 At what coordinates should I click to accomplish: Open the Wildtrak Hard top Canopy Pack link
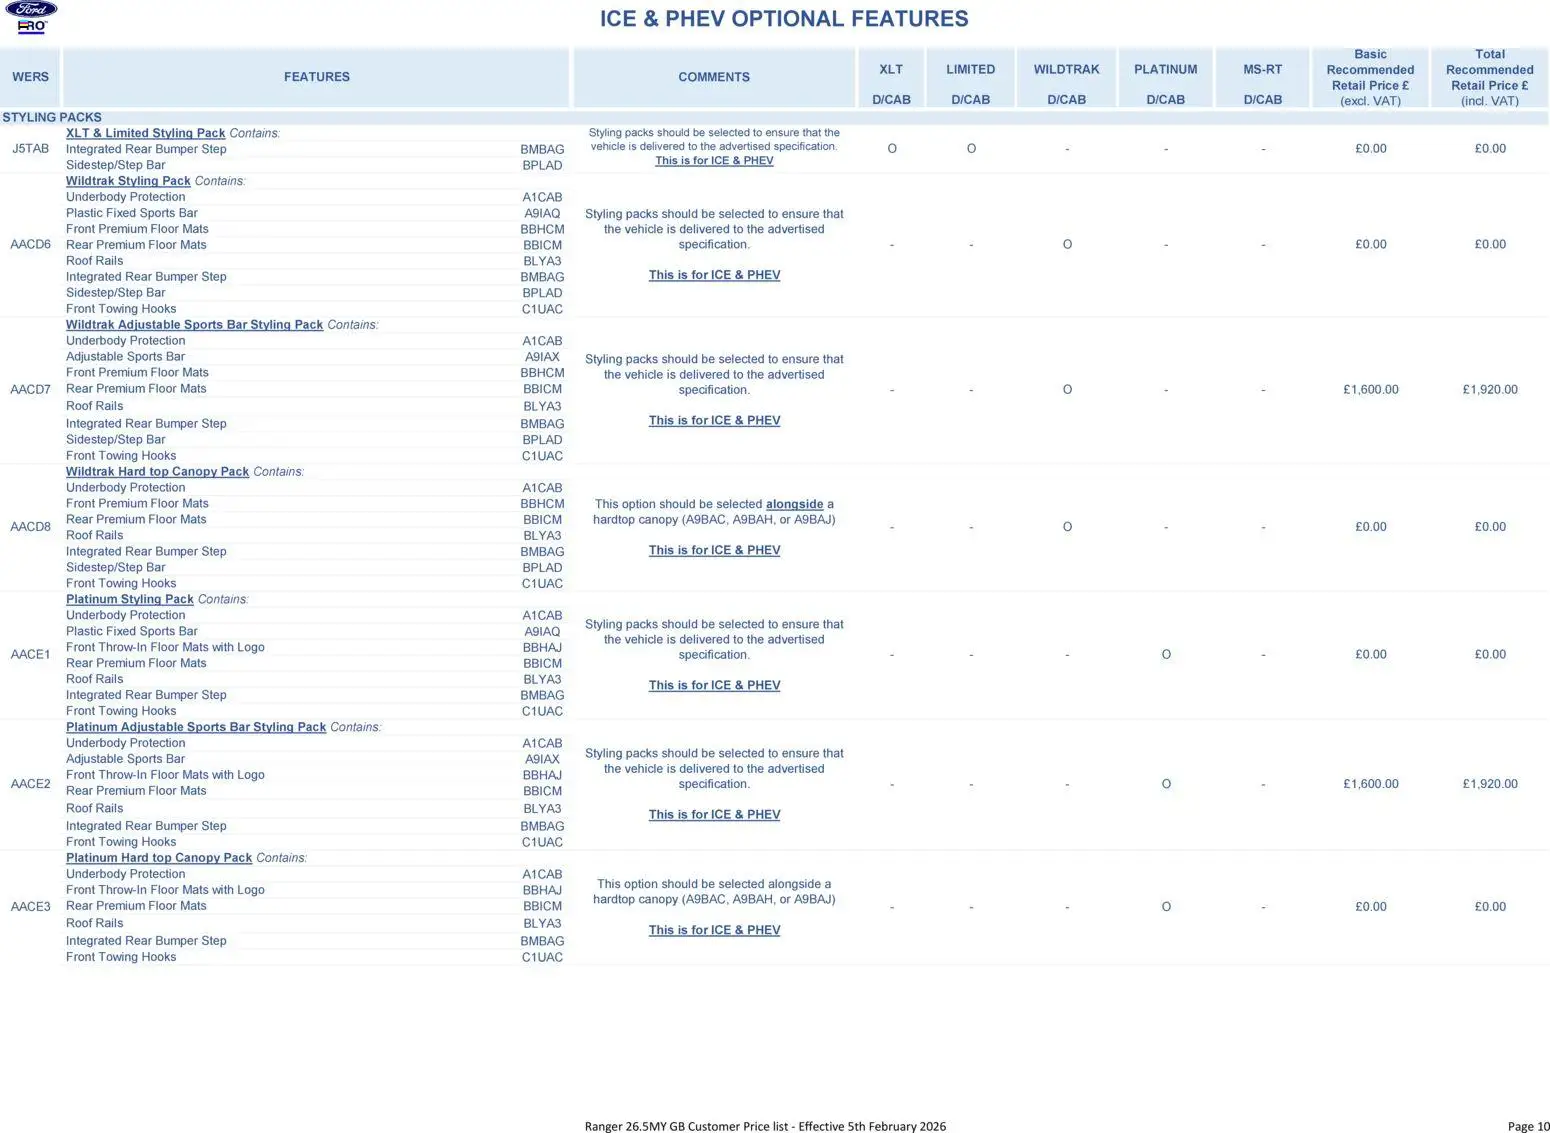(157, 472)
